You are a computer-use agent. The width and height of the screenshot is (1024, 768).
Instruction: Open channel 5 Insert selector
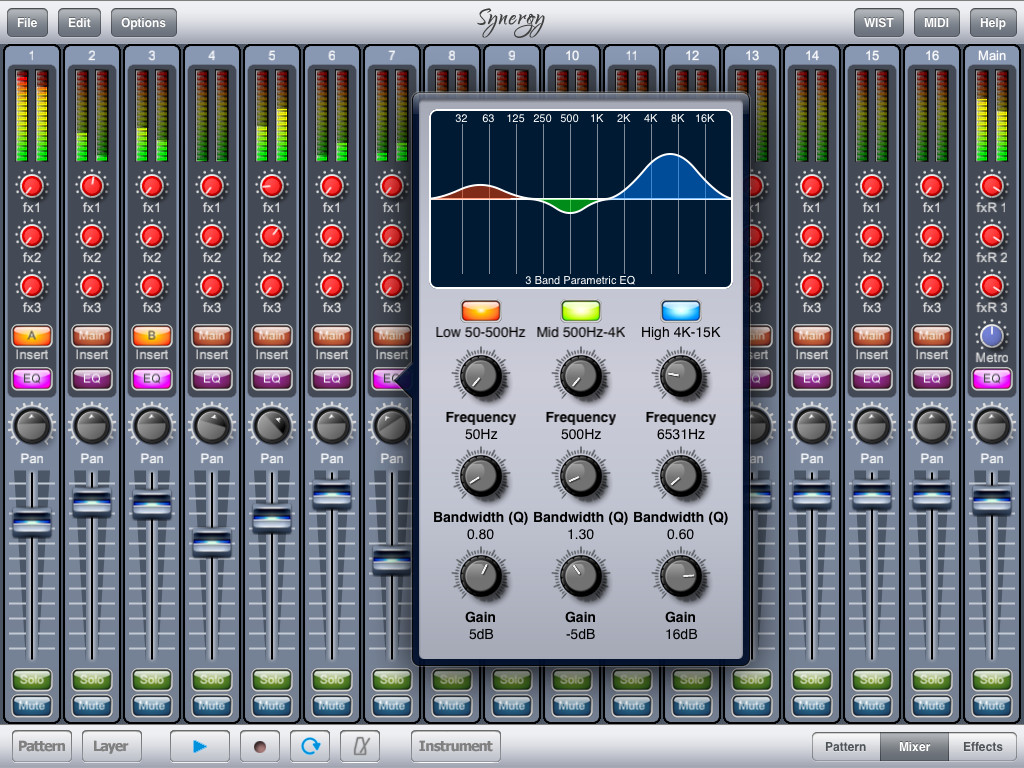point(272,336)
